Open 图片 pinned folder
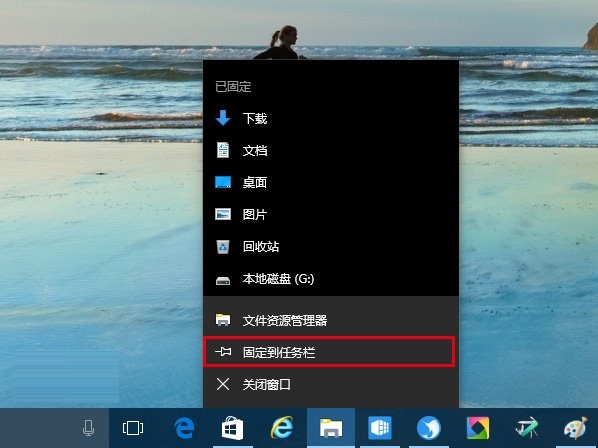 tap(331, 214)
